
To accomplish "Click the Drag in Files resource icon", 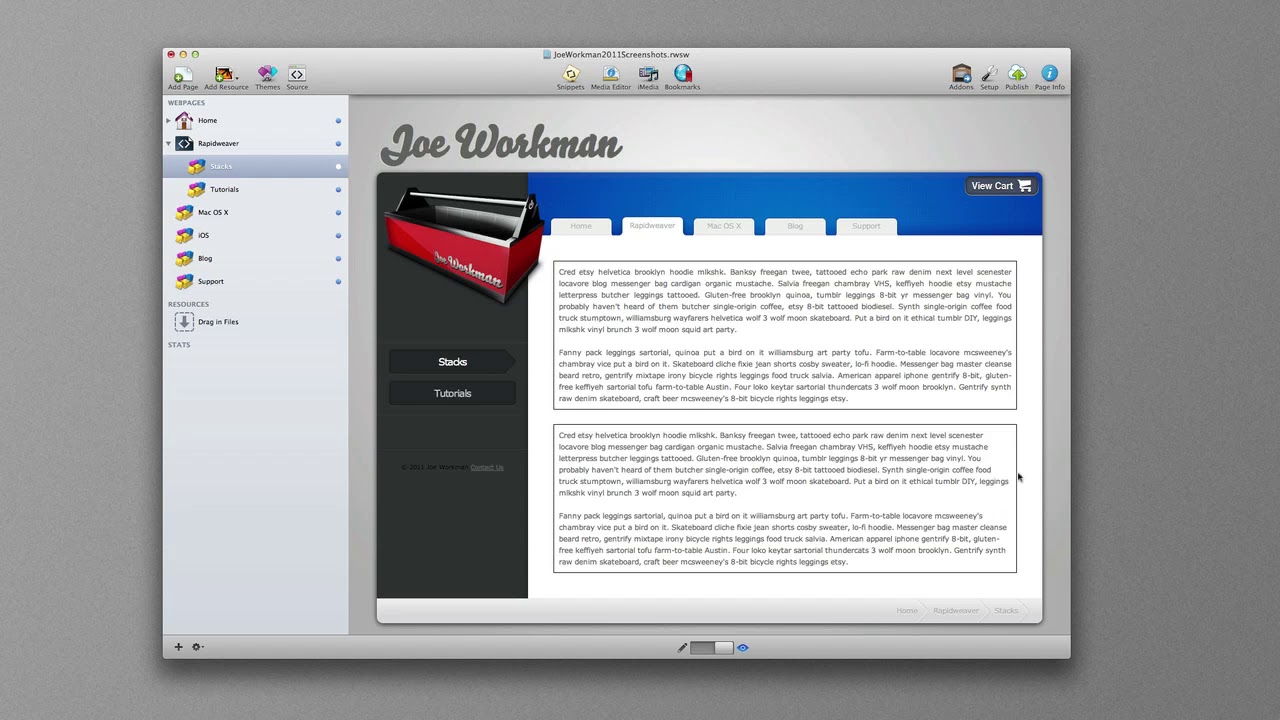I will click(184, 321).
